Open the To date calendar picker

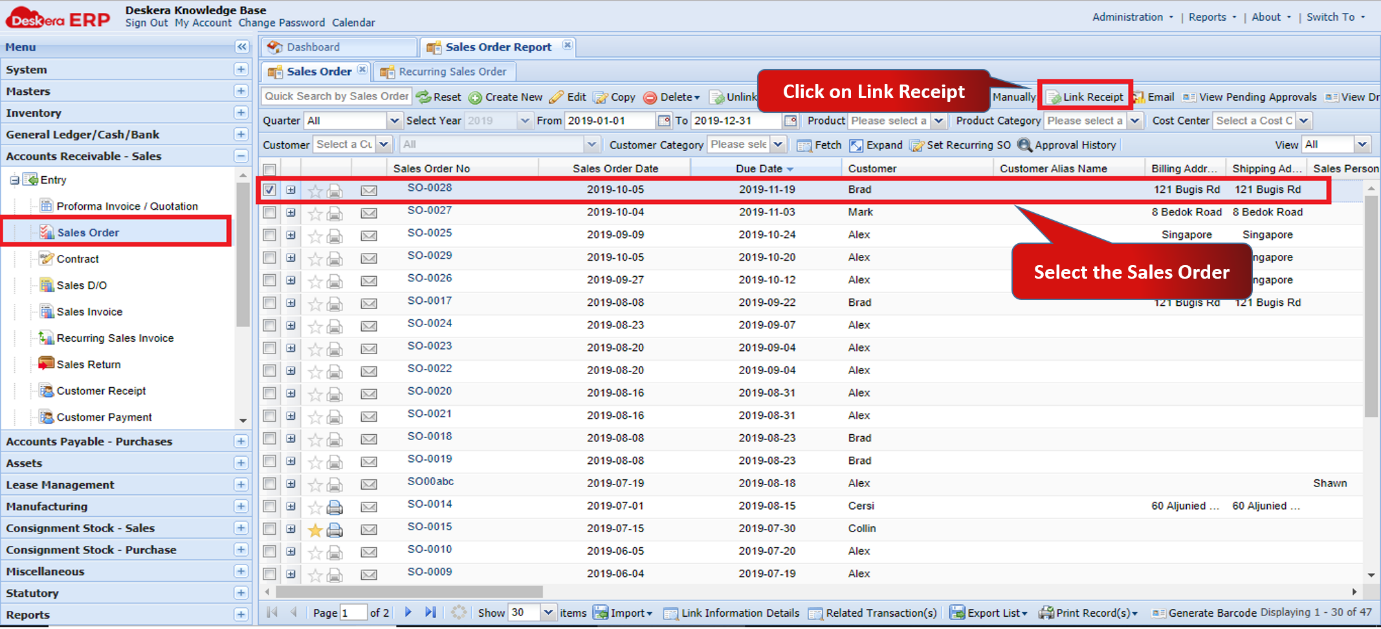(x=791, y=121)
